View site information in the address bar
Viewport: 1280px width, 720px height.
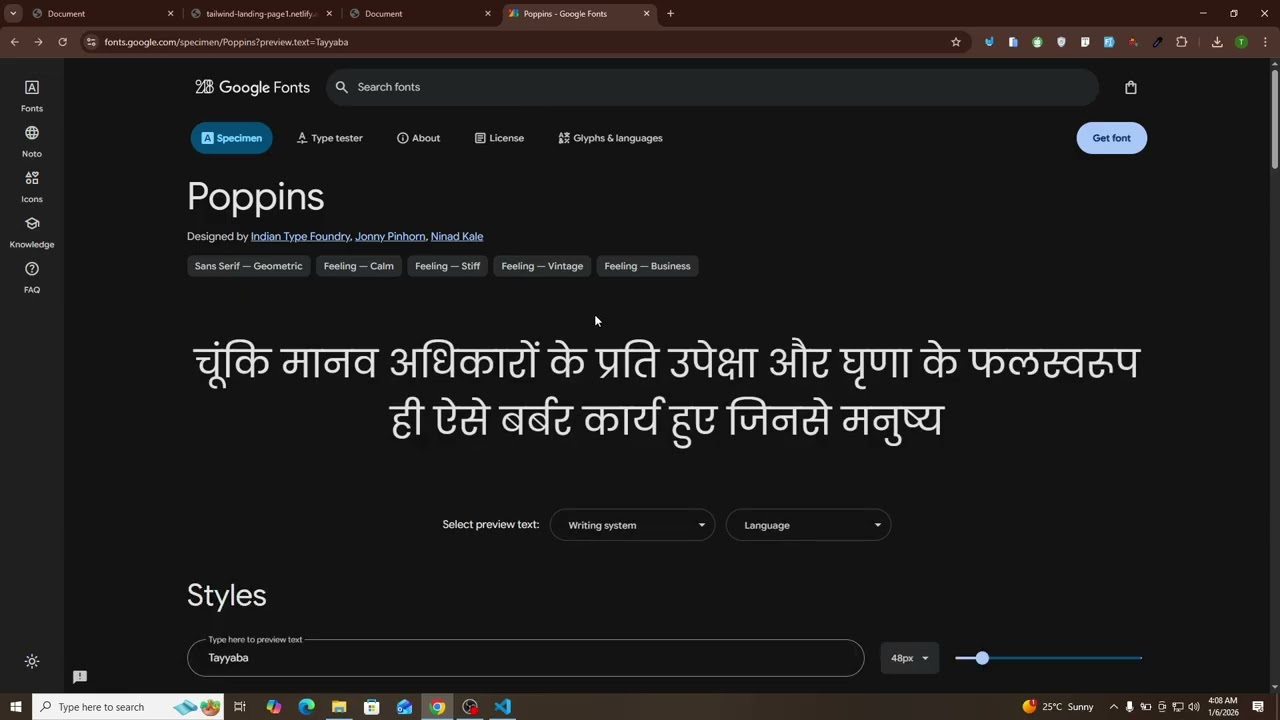[91, 42]
